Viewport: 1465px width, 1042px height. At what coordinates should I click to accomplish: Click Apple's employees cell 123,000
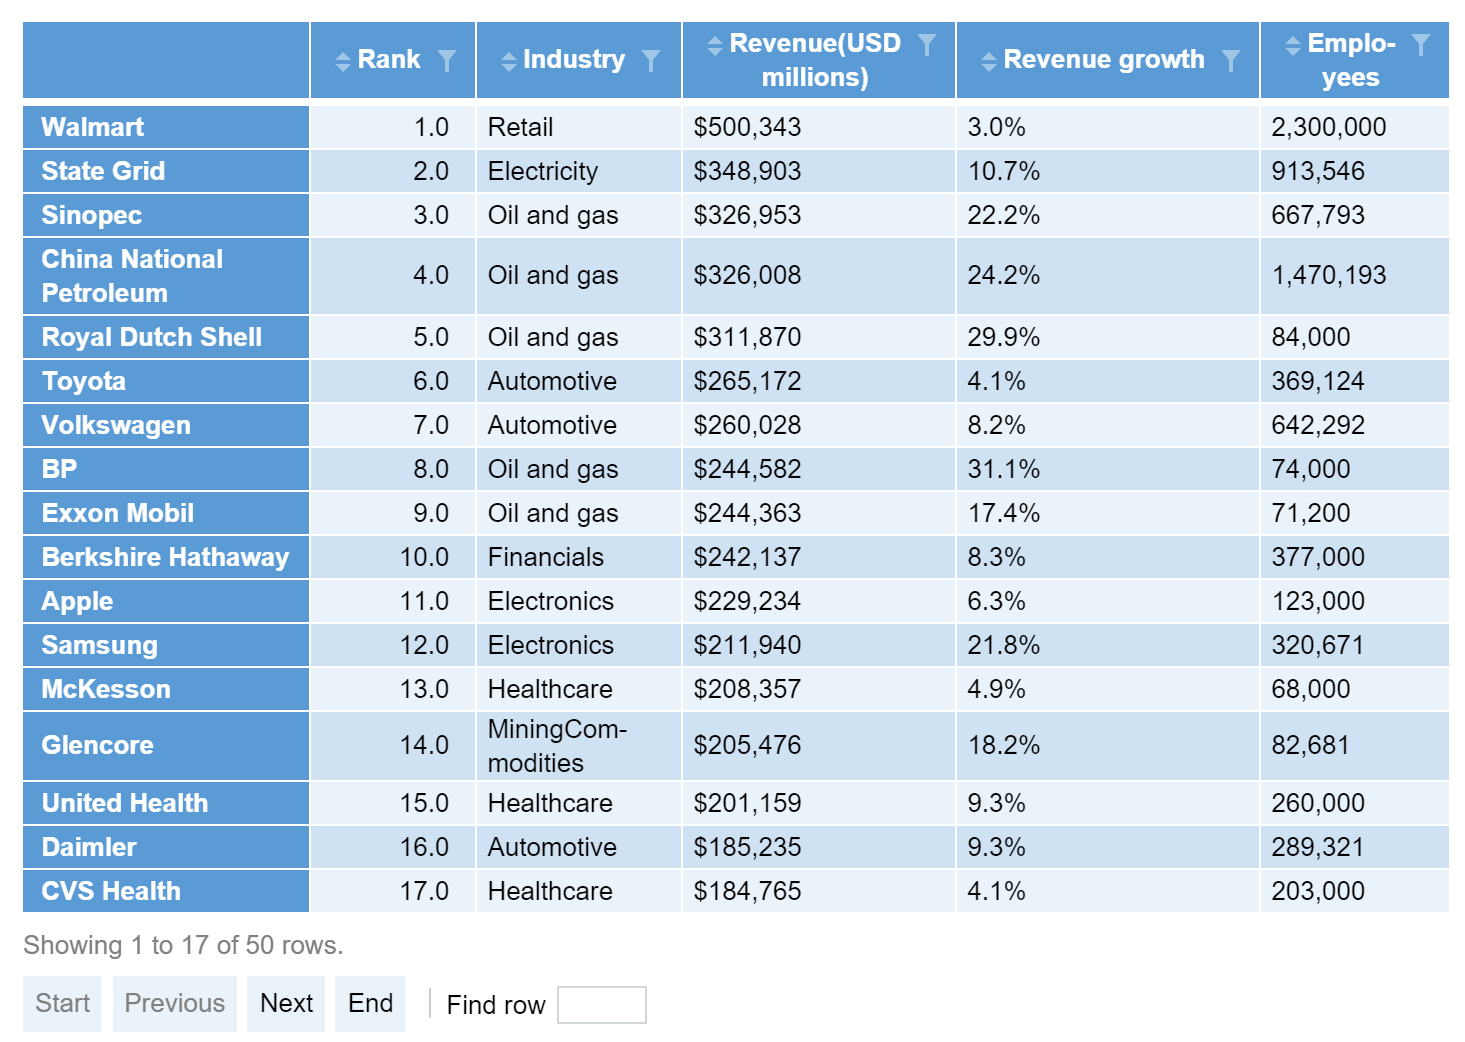pos(1354,601)
